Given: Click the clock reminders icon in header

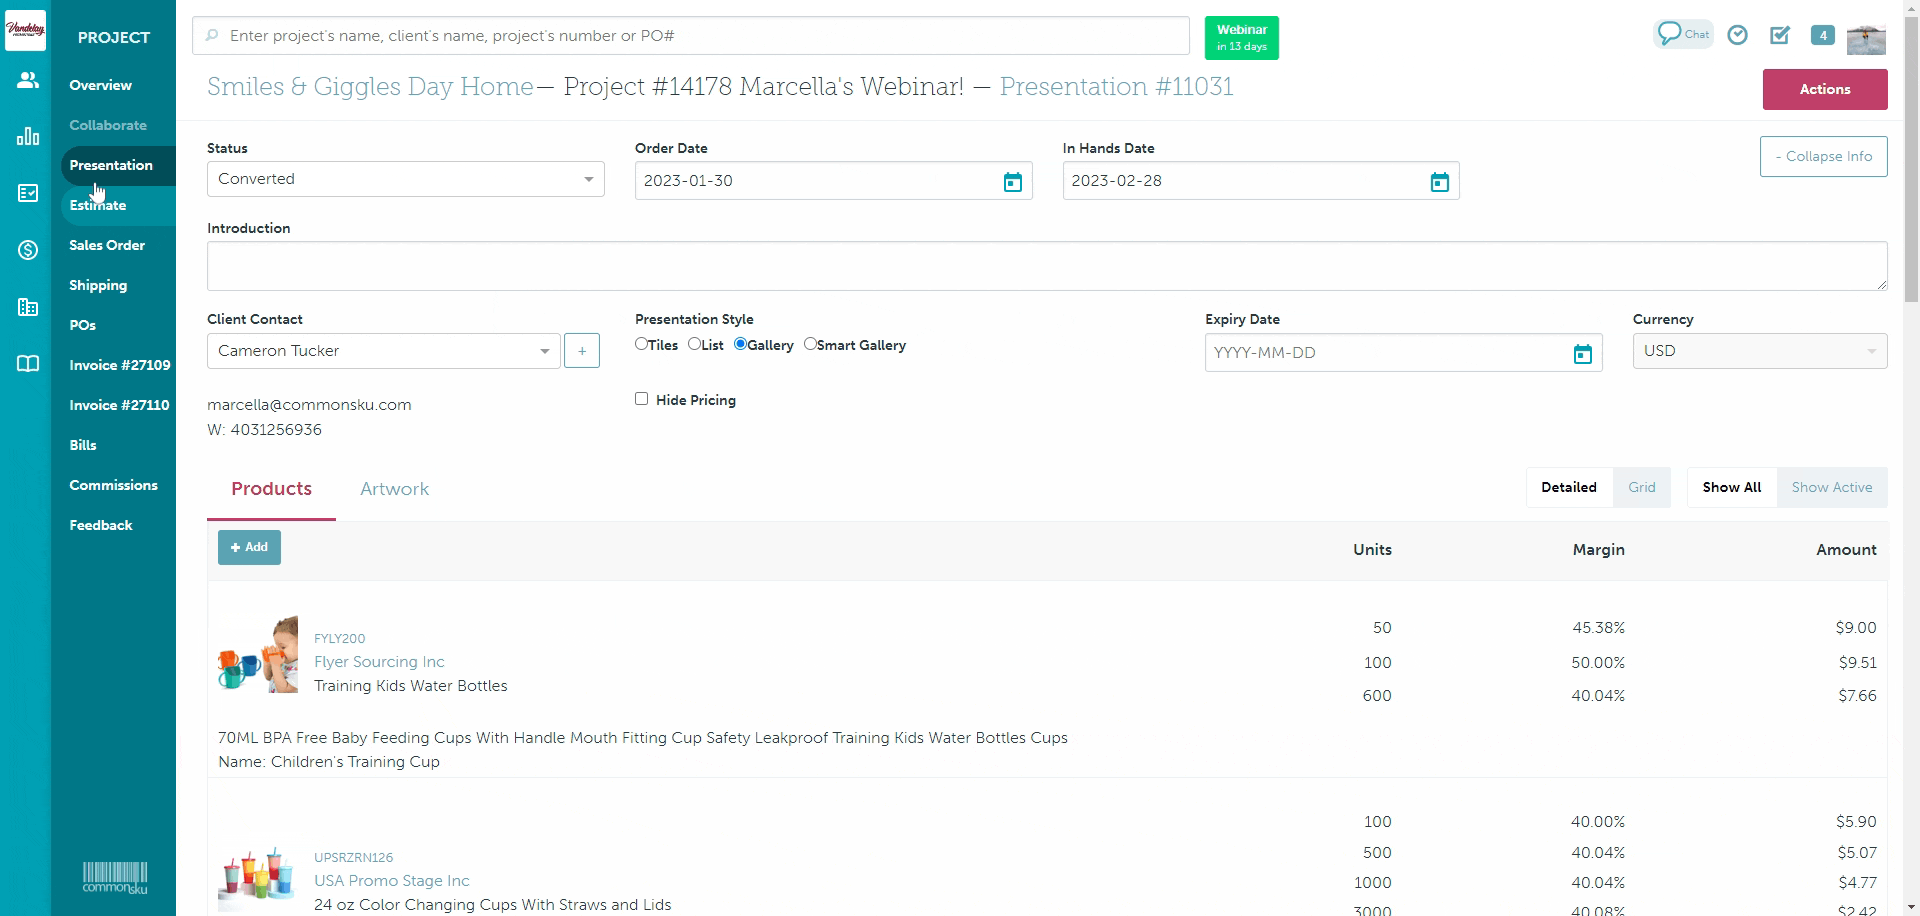Looking at the screenshot, I should click(x=1738, y=35).
